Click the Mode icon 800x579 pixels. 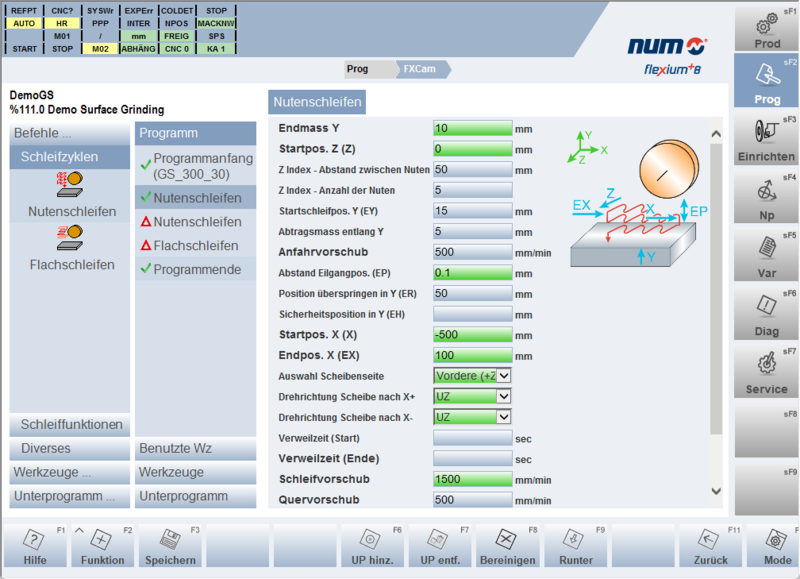click(x=778, y=545)
